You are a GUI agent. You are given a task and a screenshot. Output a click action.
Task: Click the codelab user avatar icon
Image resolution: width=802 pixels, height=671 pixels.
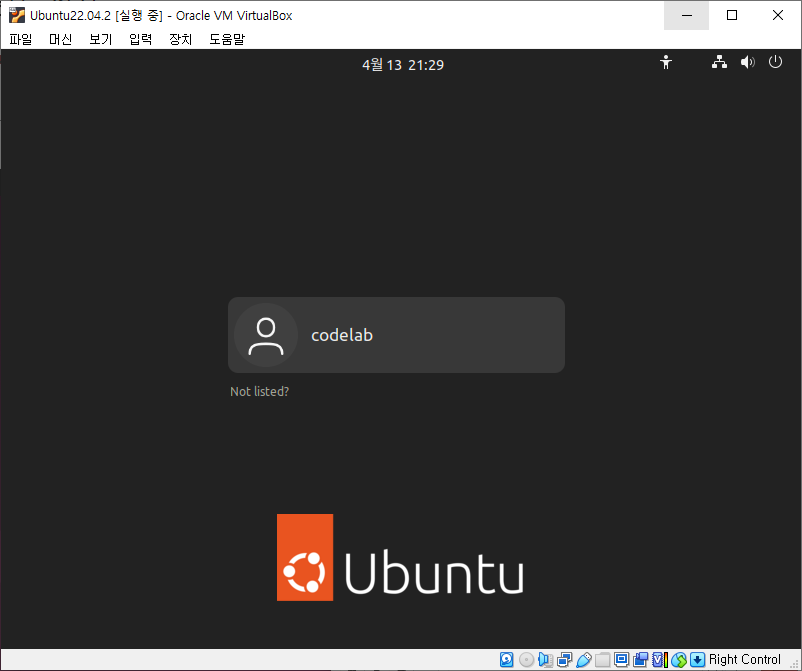[266, 335]
